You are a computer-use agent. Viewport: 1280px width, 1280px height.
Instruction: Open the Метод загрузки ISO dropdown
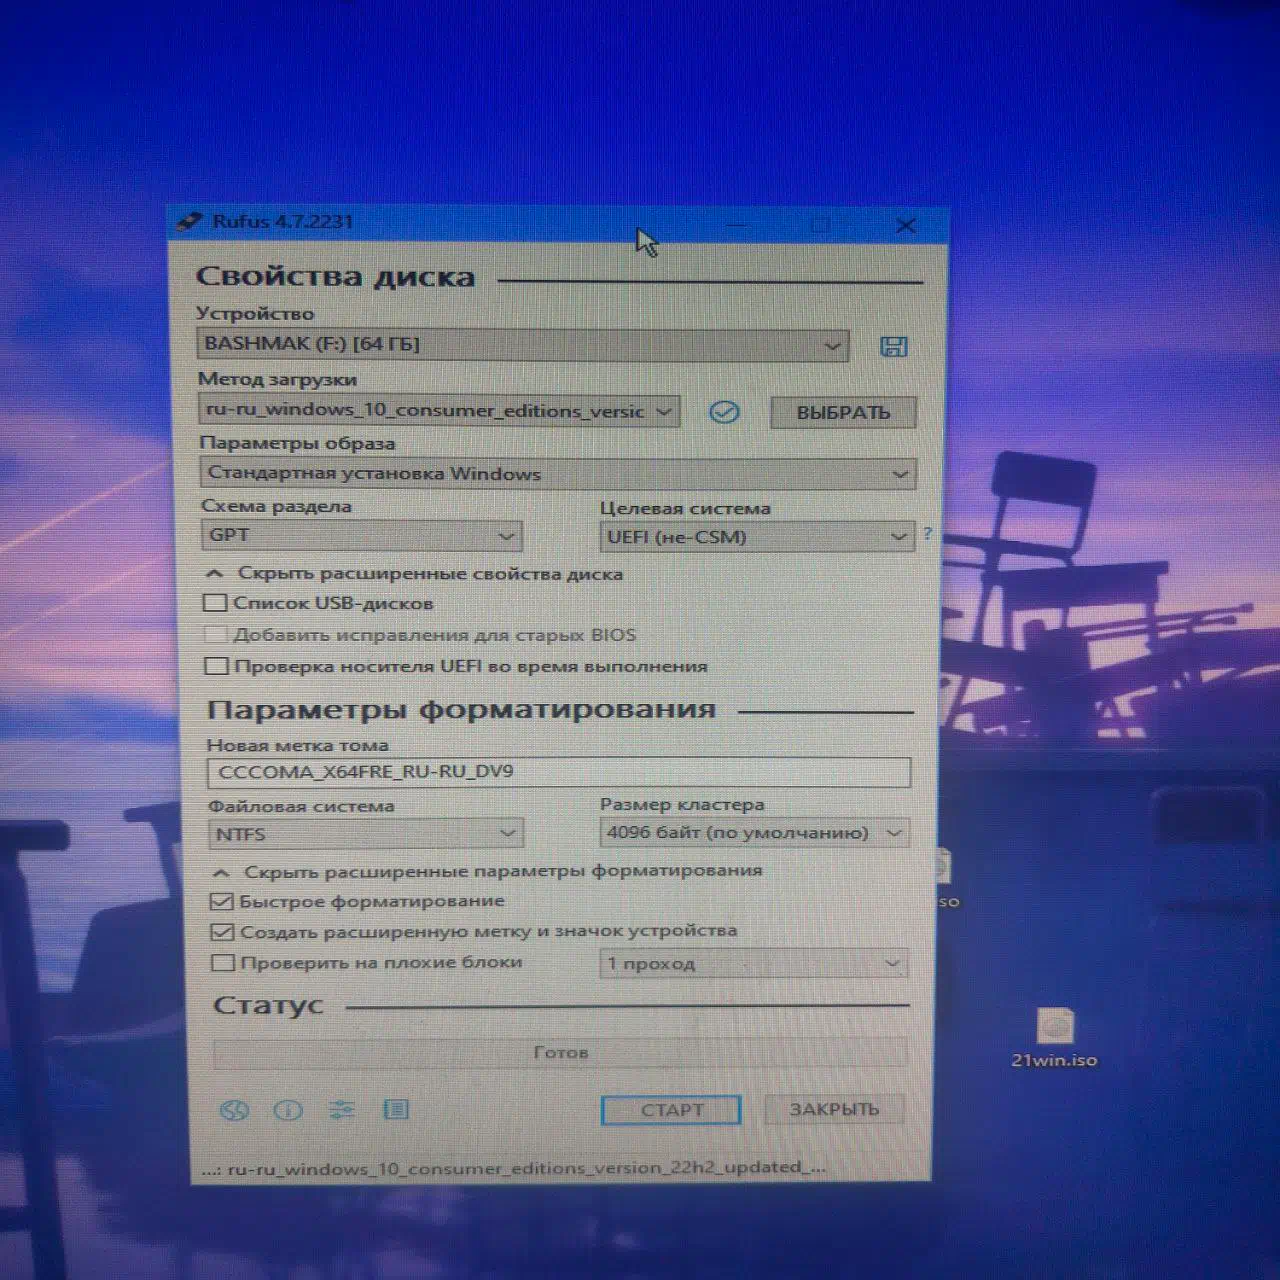tap(439, 411)
